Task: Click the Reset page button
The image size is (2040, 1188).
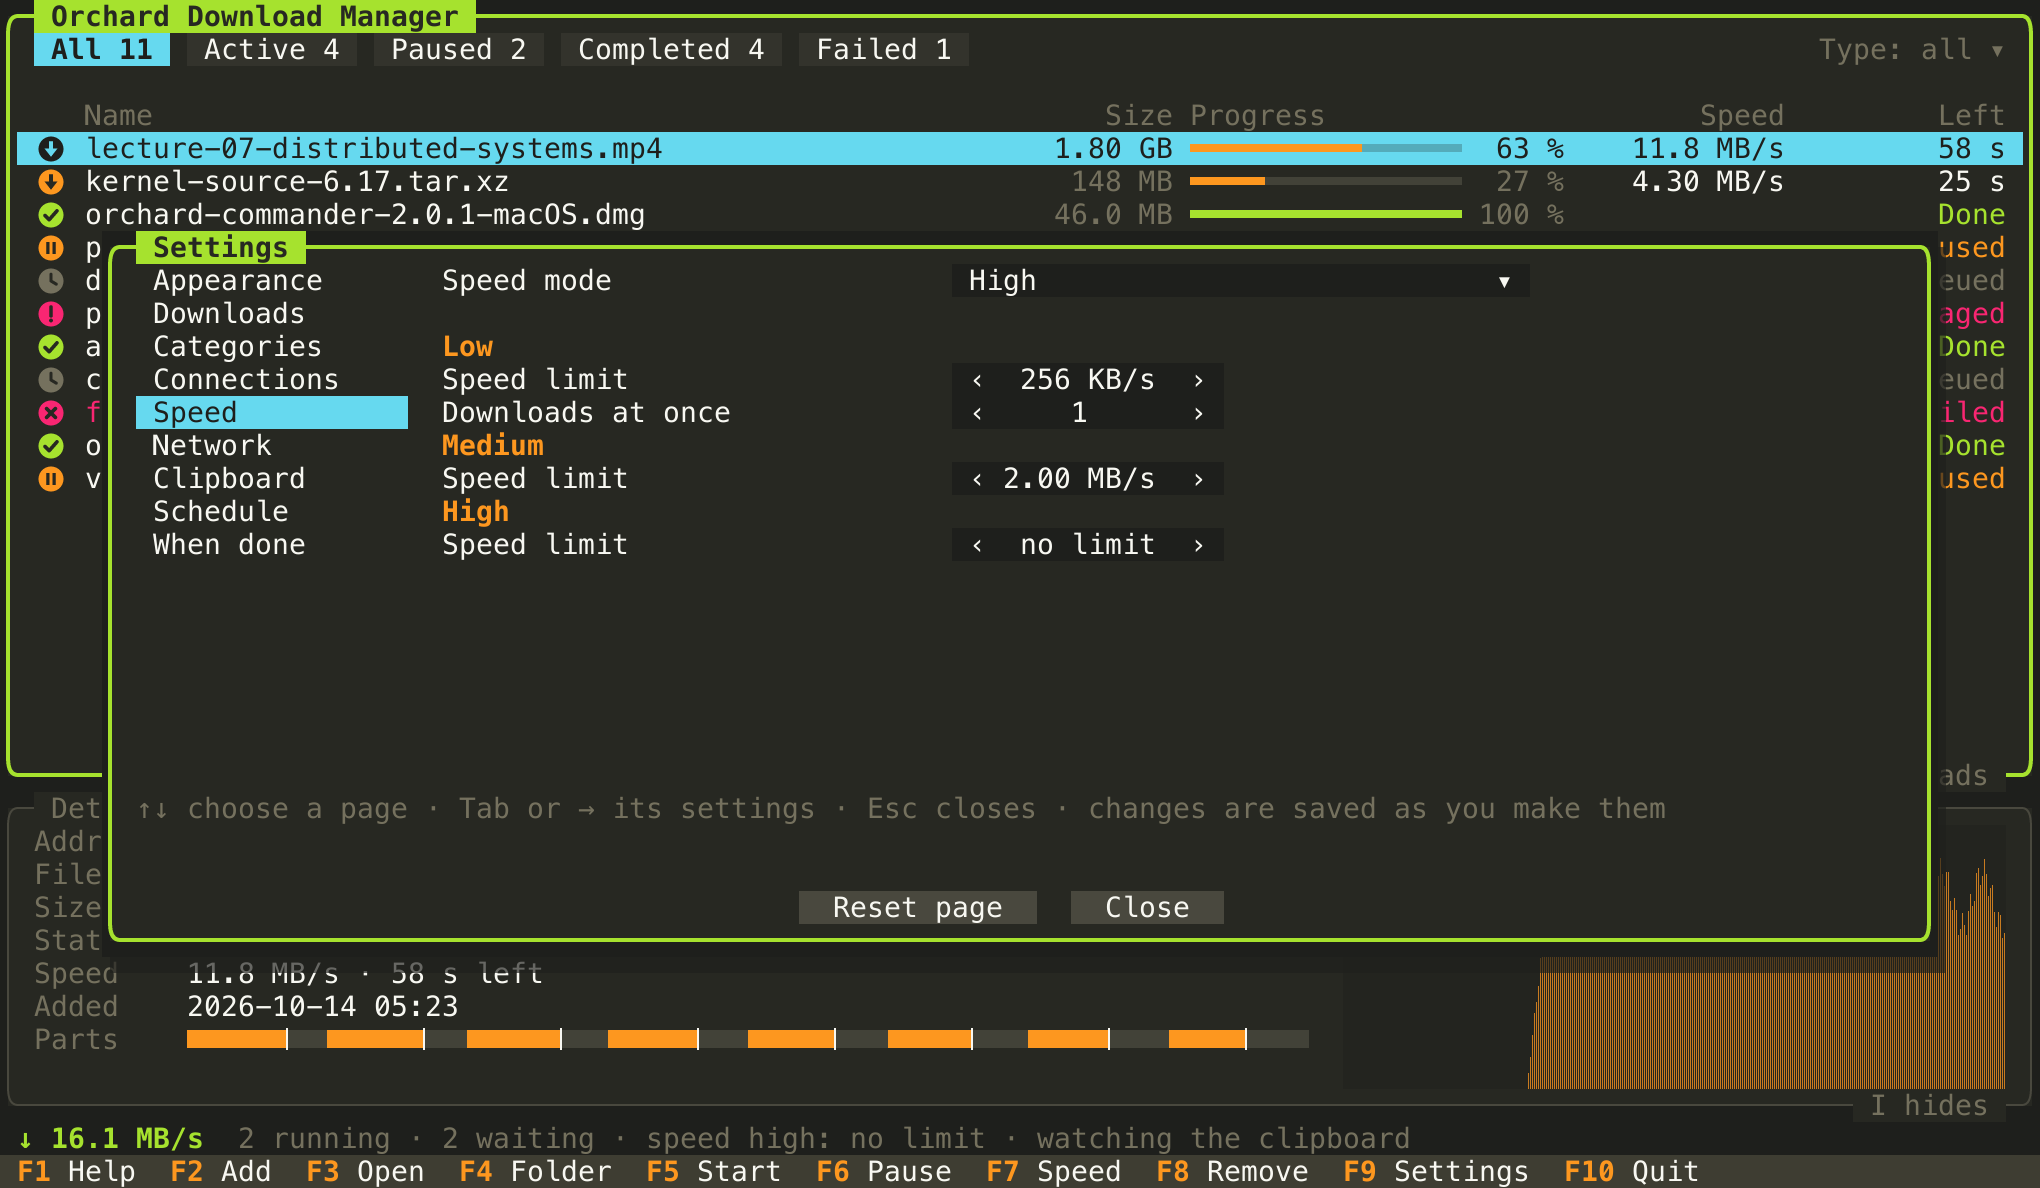Action: pyautogui.click(x=918, y=908)
